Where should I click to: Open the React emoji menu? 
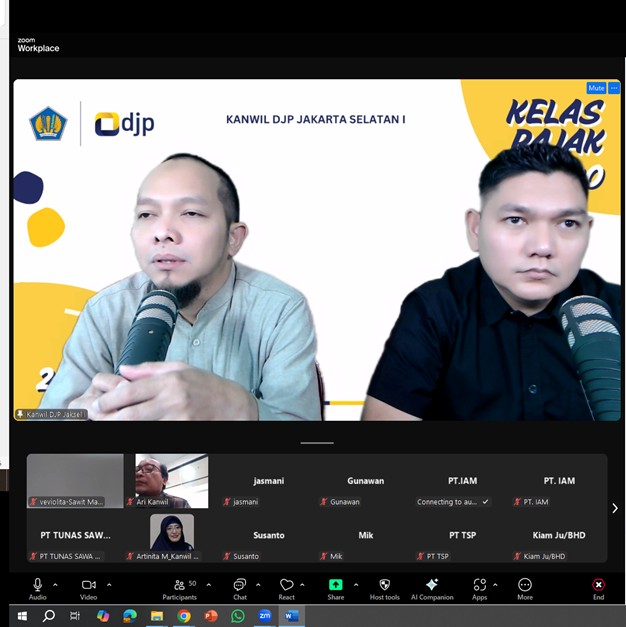pos(286,585)
